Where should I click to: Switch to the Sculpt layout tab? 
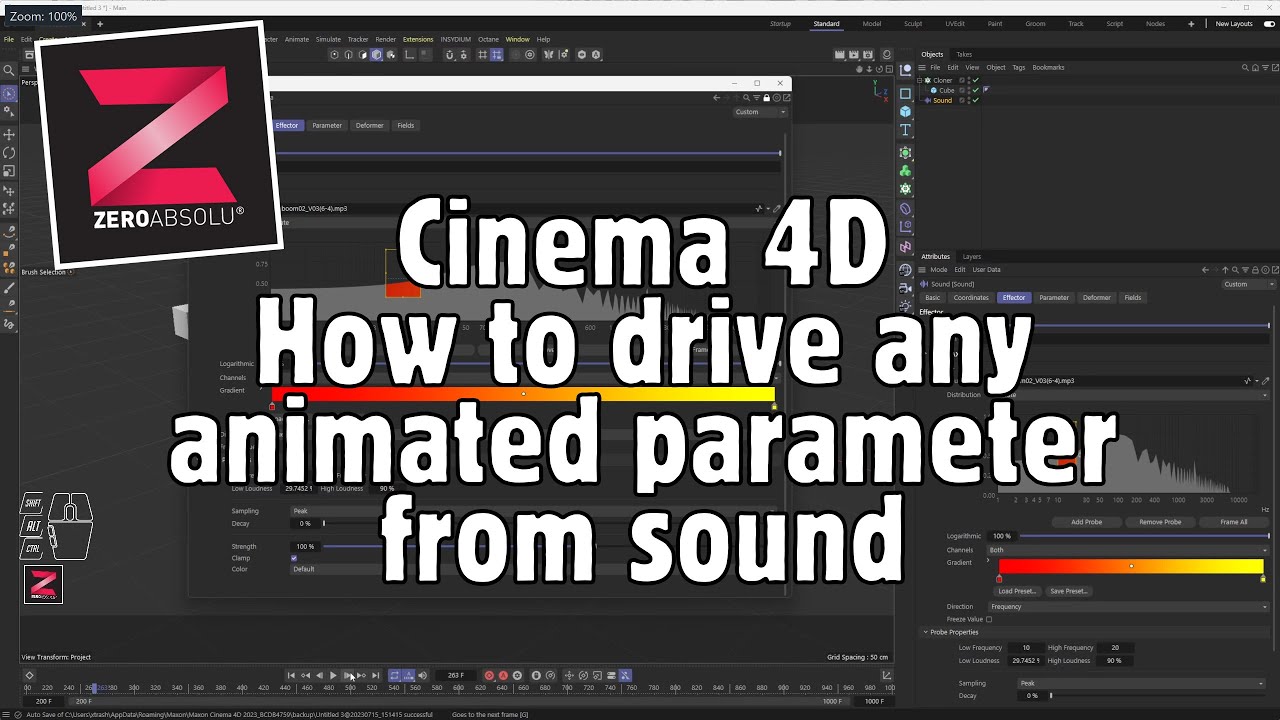point(913,24)
